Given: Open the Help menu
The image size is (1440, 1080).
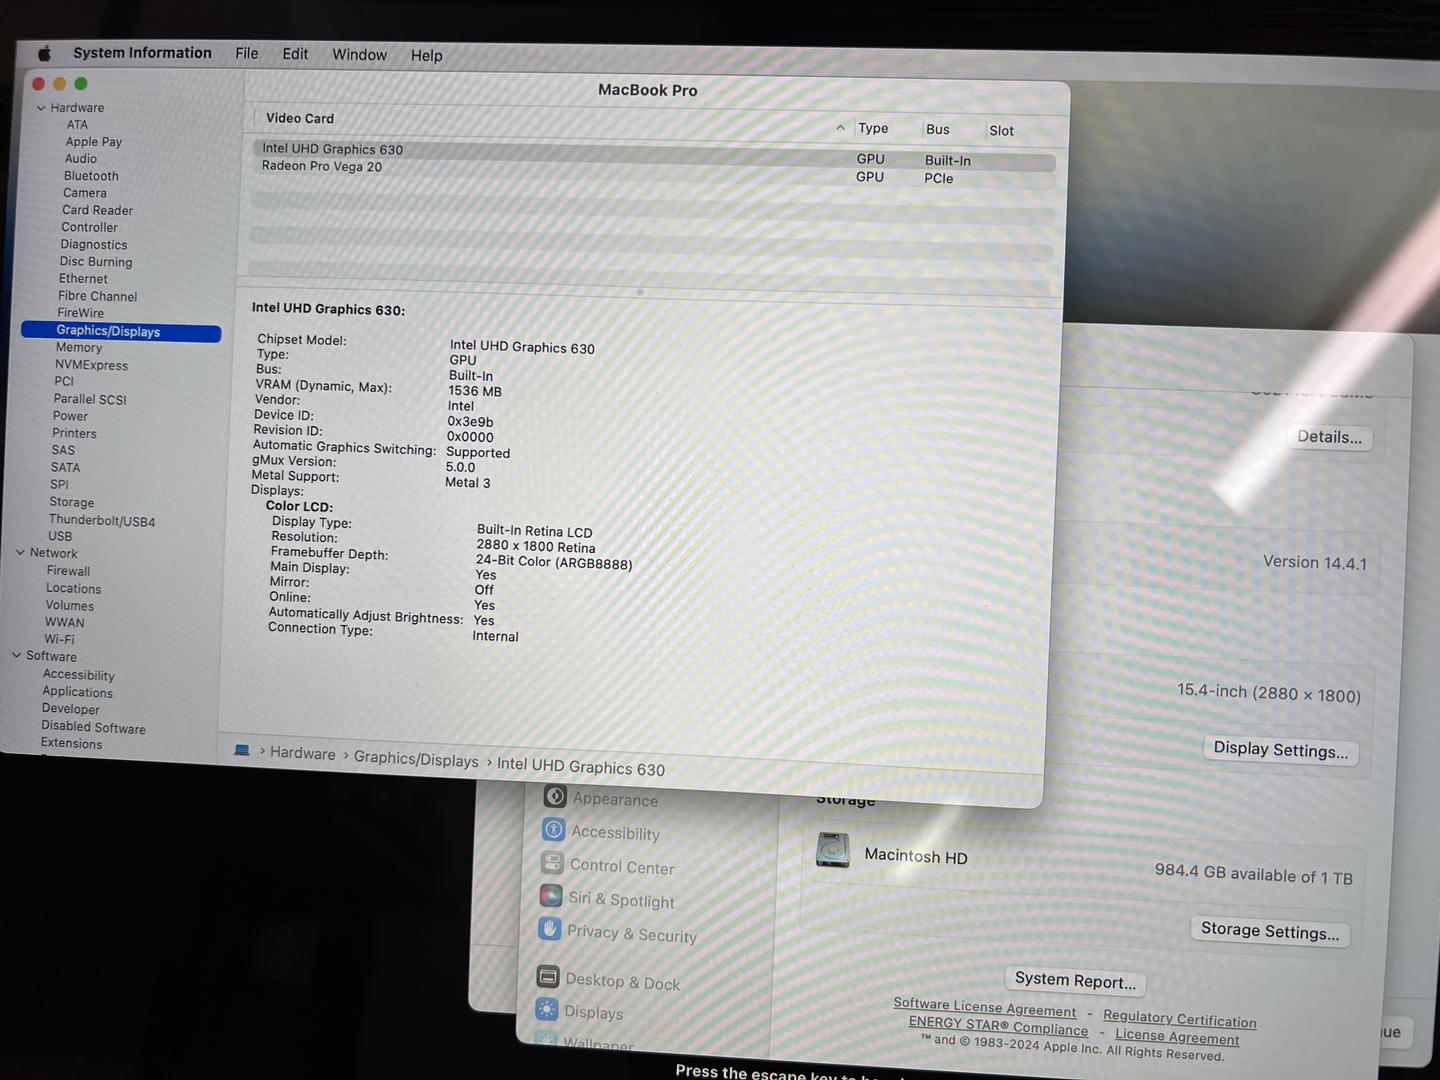Looking at the screenshot, I should click(x=426, y=56).
